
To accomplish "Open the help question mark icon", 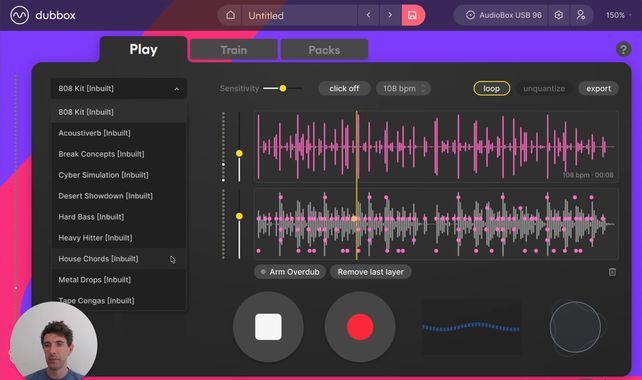I will tap(623, 50).
